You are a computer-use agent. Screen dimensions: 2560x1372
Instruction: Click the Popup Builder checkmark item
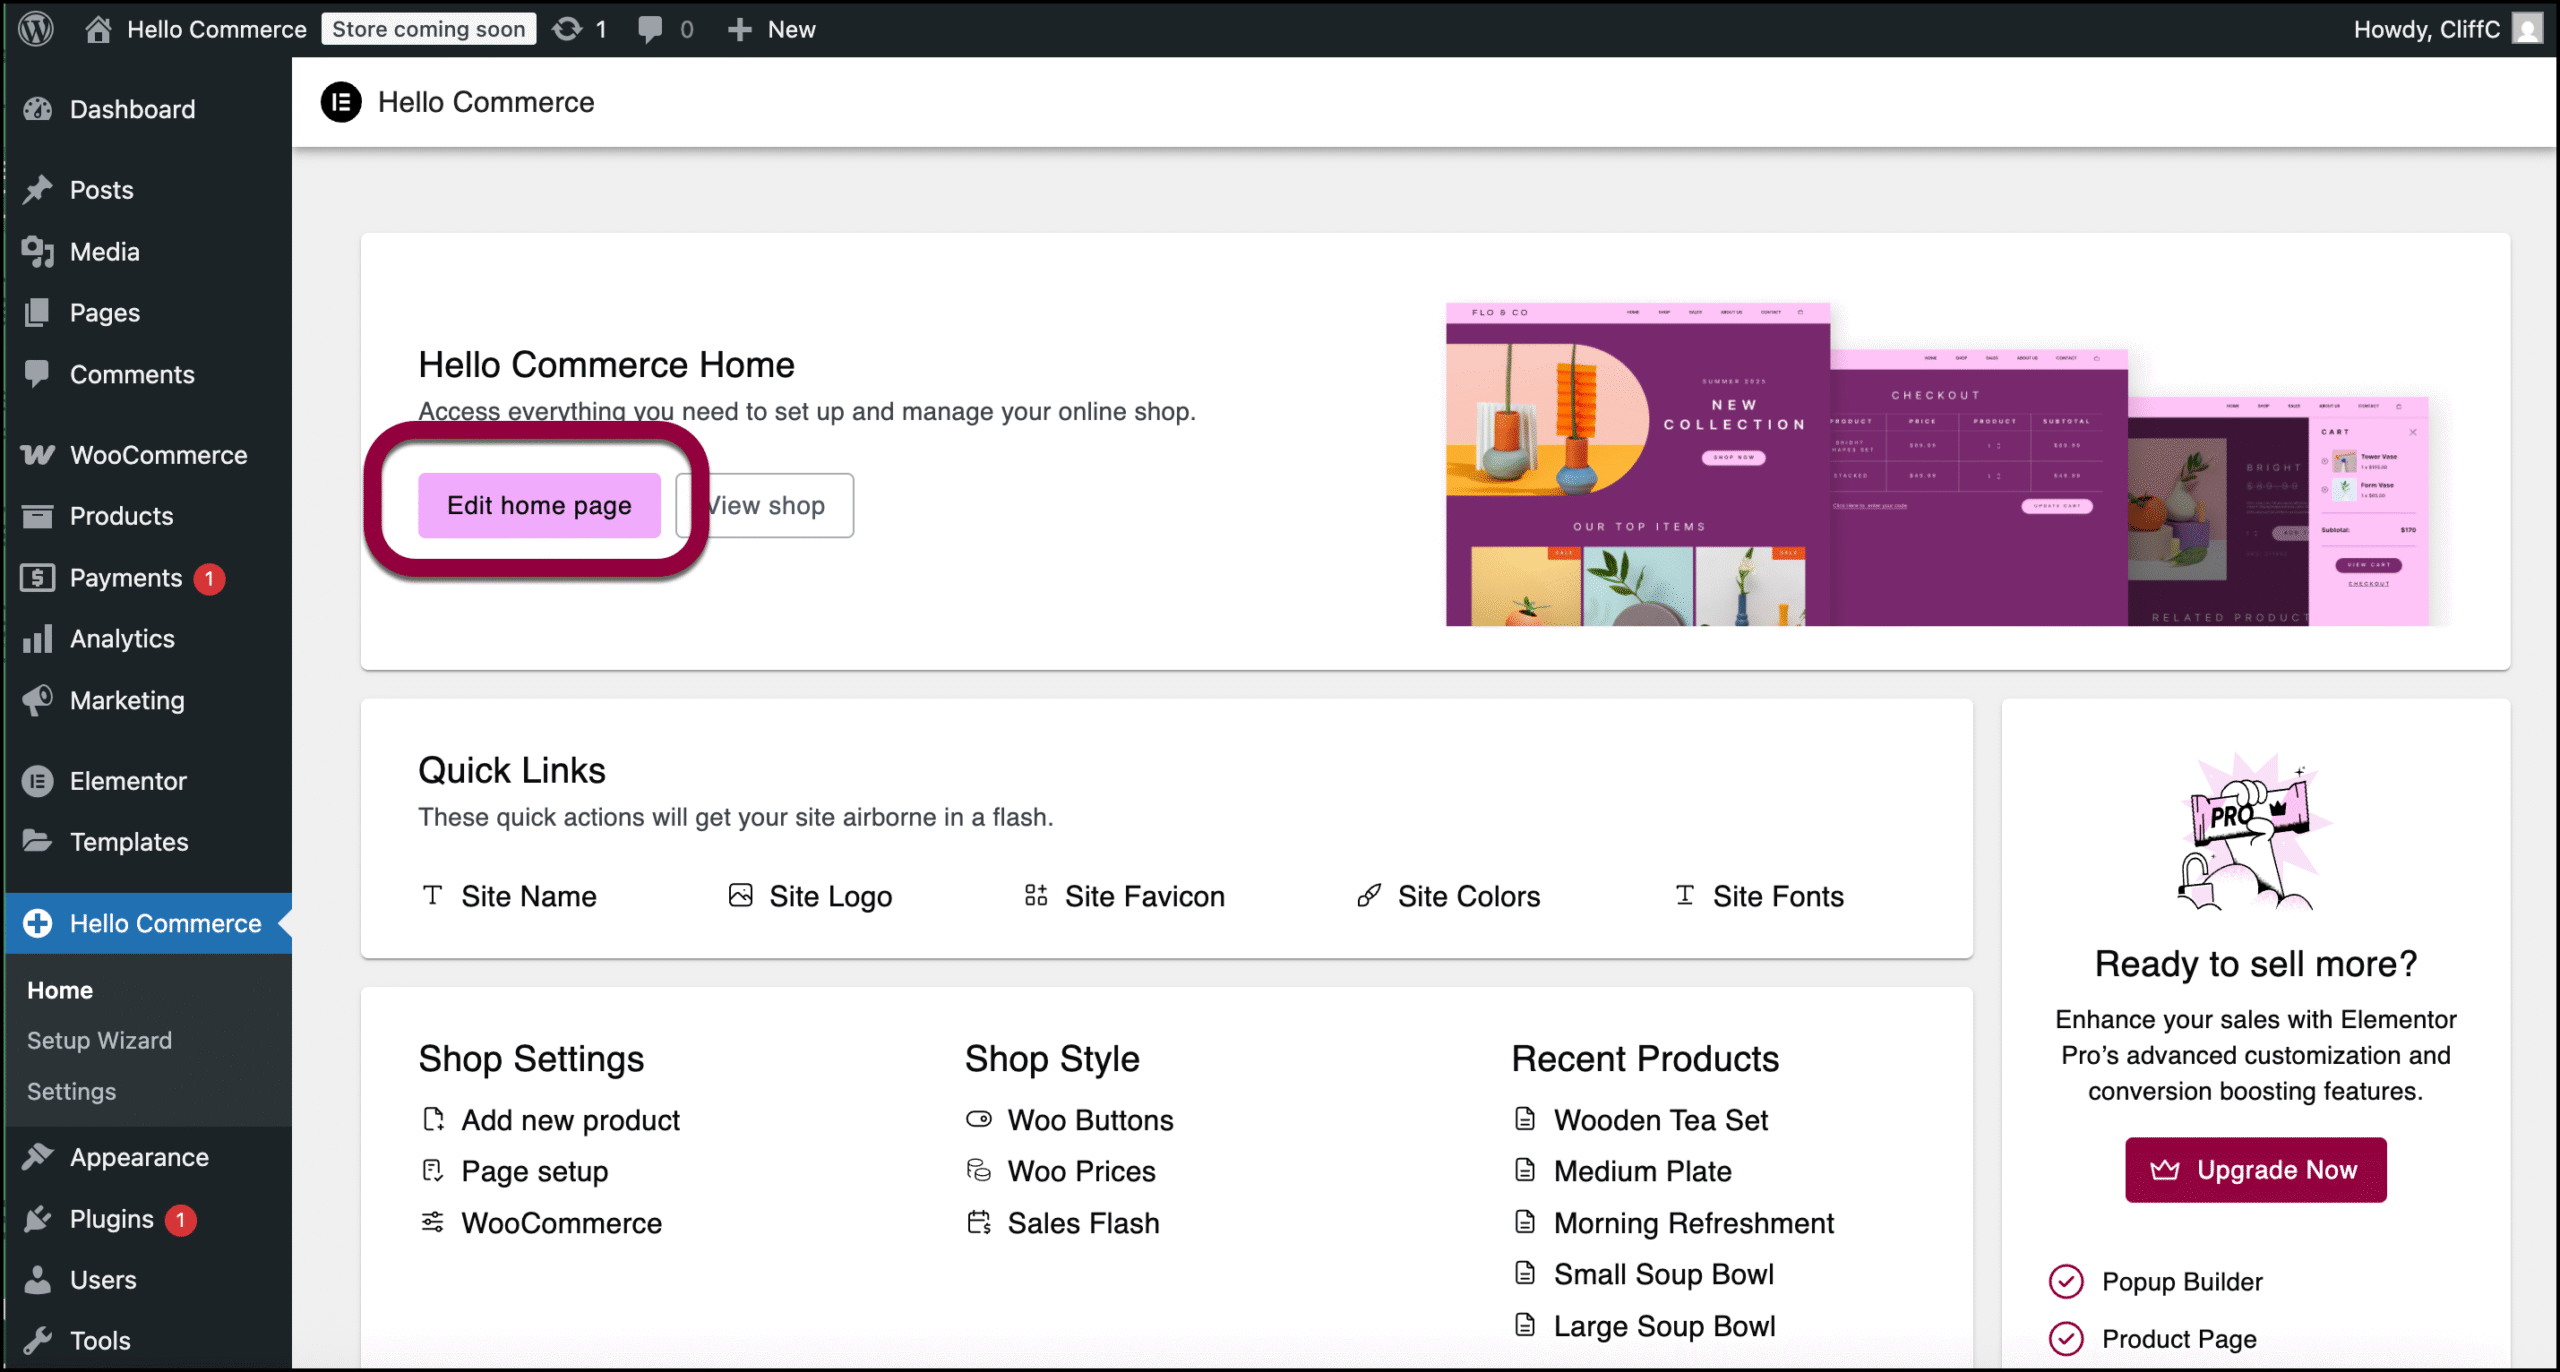(x=2156, y=1281)
